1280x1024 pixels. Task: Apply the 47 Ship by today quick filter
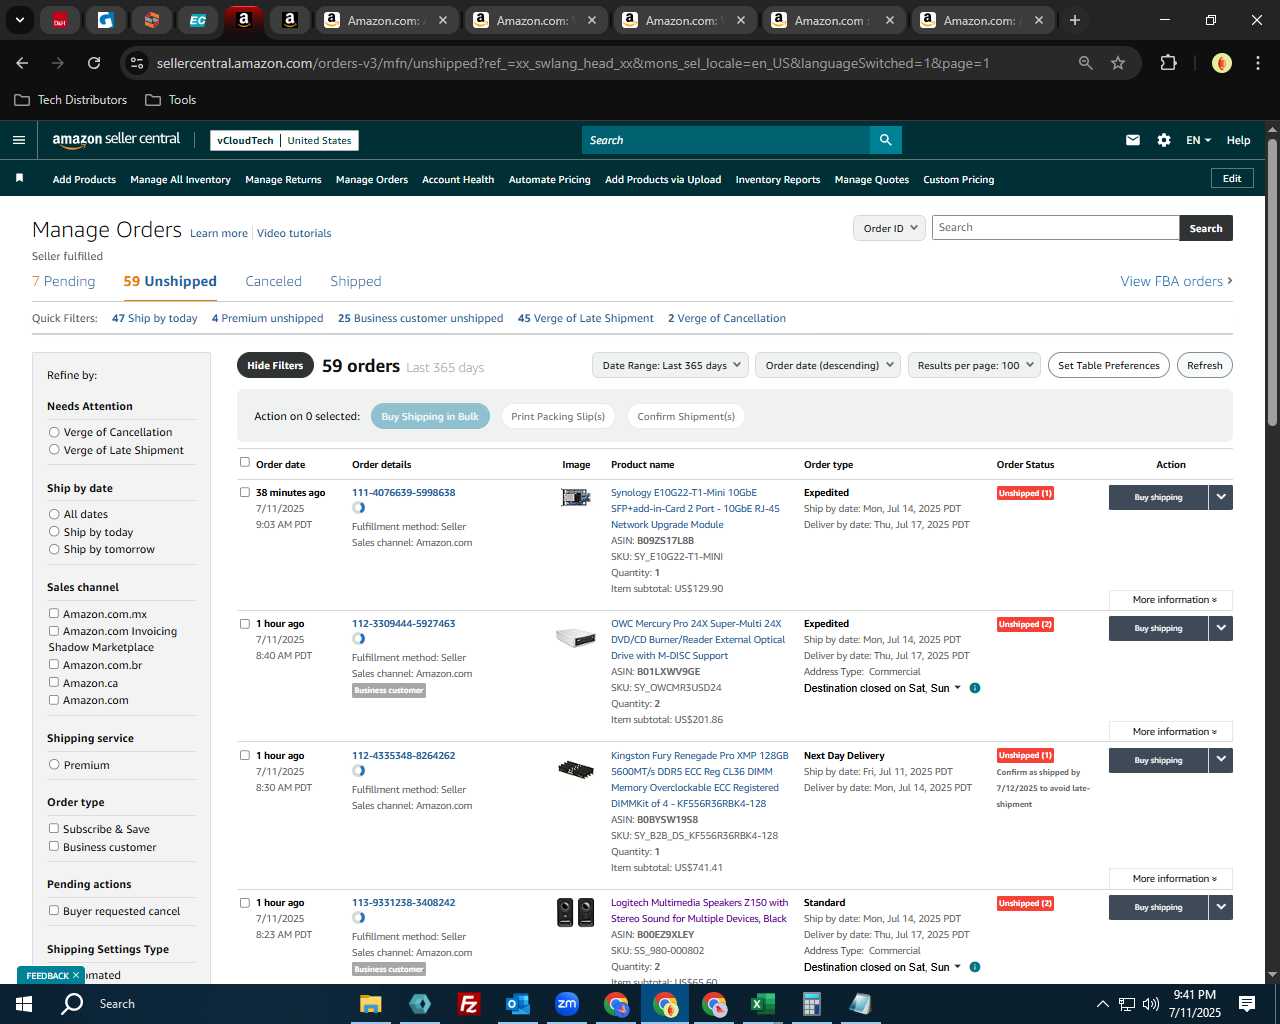click(x=155, y=318)
